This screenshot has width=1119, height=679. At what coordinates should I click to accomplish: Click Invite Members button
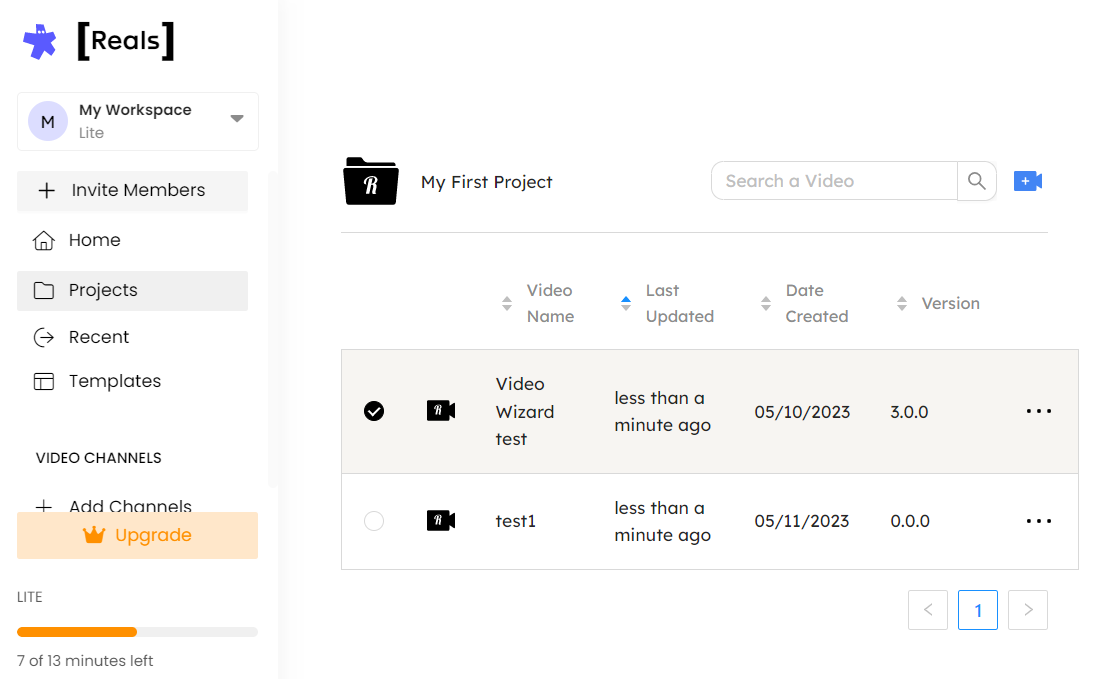coord(133,190)
